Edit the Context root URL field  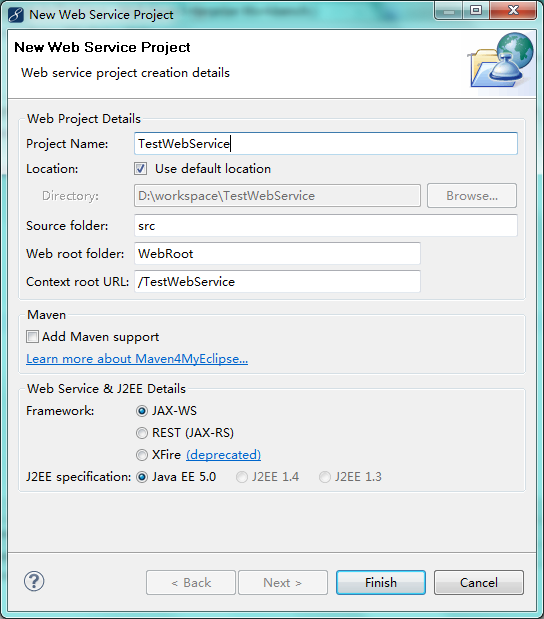click(277, 281)
